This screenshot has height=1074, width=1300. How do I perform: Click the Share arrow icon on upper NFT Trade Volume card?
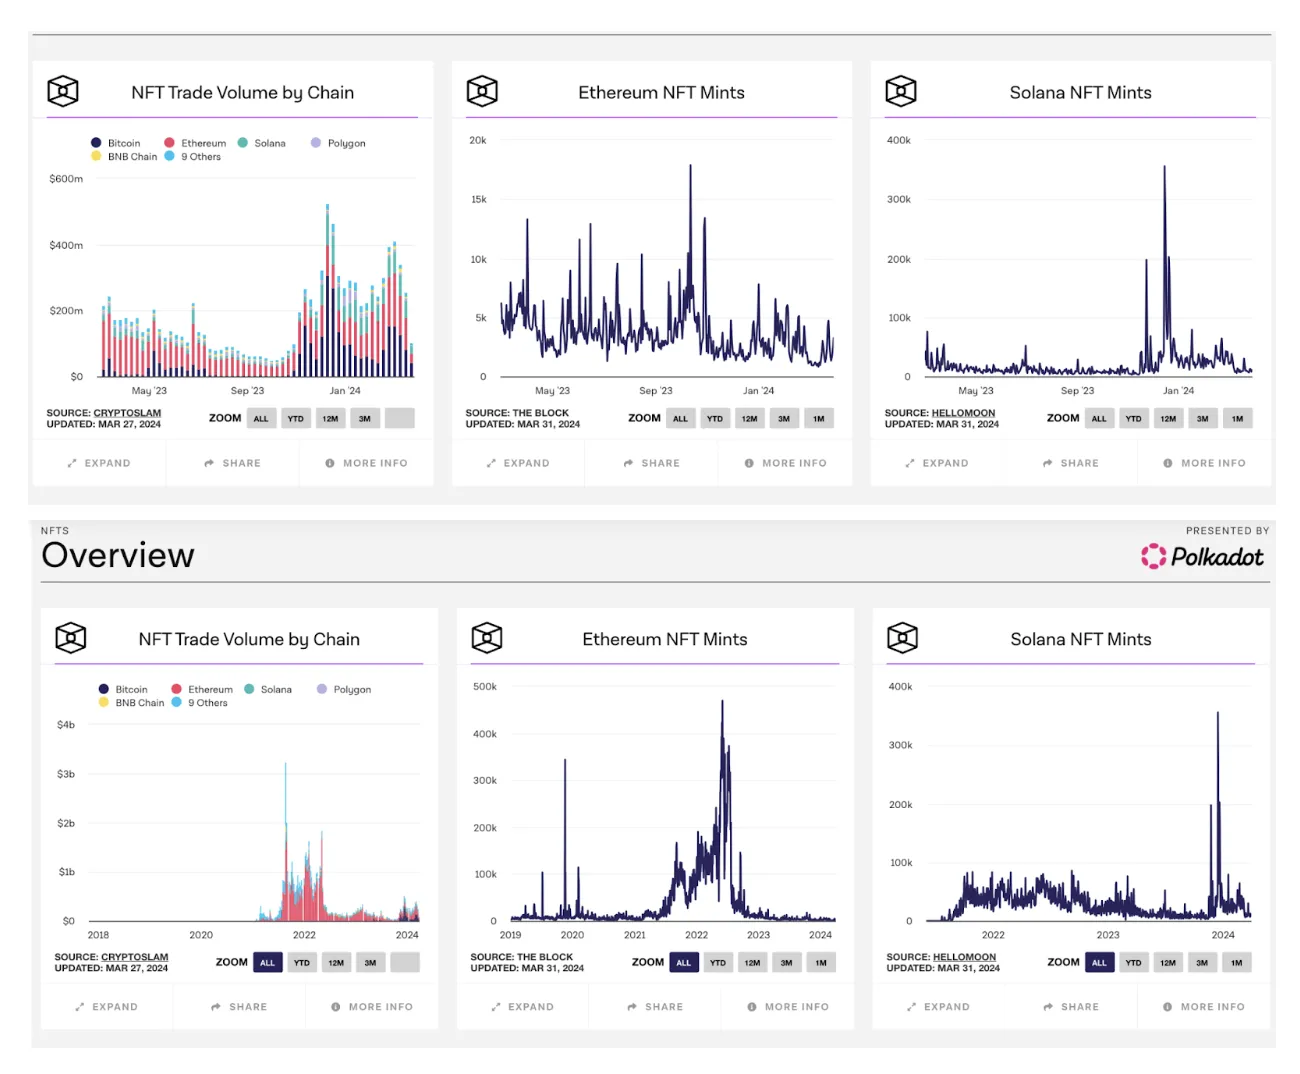pos(209,463)
